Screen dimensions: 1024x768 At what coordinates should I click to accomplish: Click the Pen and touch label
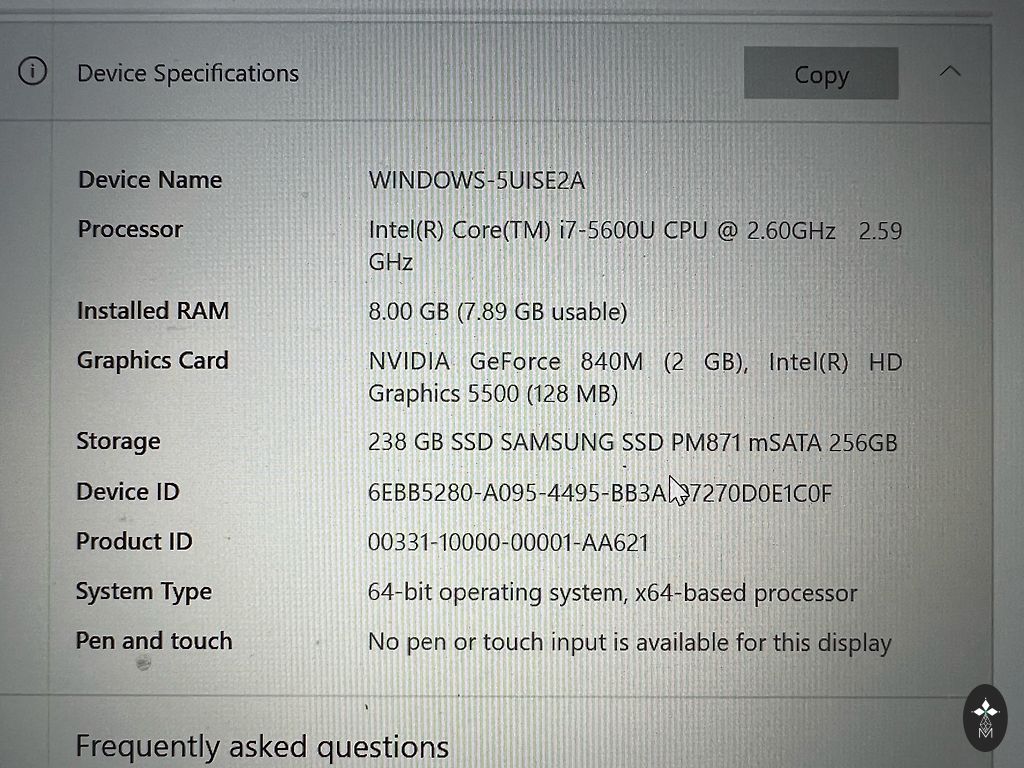pyautogui.click(x=154, y=641)
